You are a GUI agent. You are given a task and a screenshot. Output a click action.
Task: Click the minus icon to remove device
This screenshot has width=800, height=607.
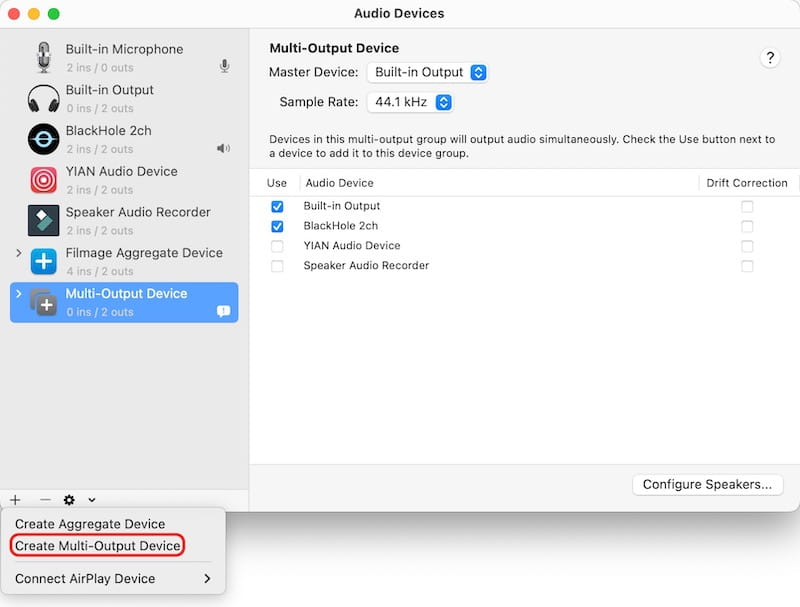pyautogui.click(x=44, y=500)
